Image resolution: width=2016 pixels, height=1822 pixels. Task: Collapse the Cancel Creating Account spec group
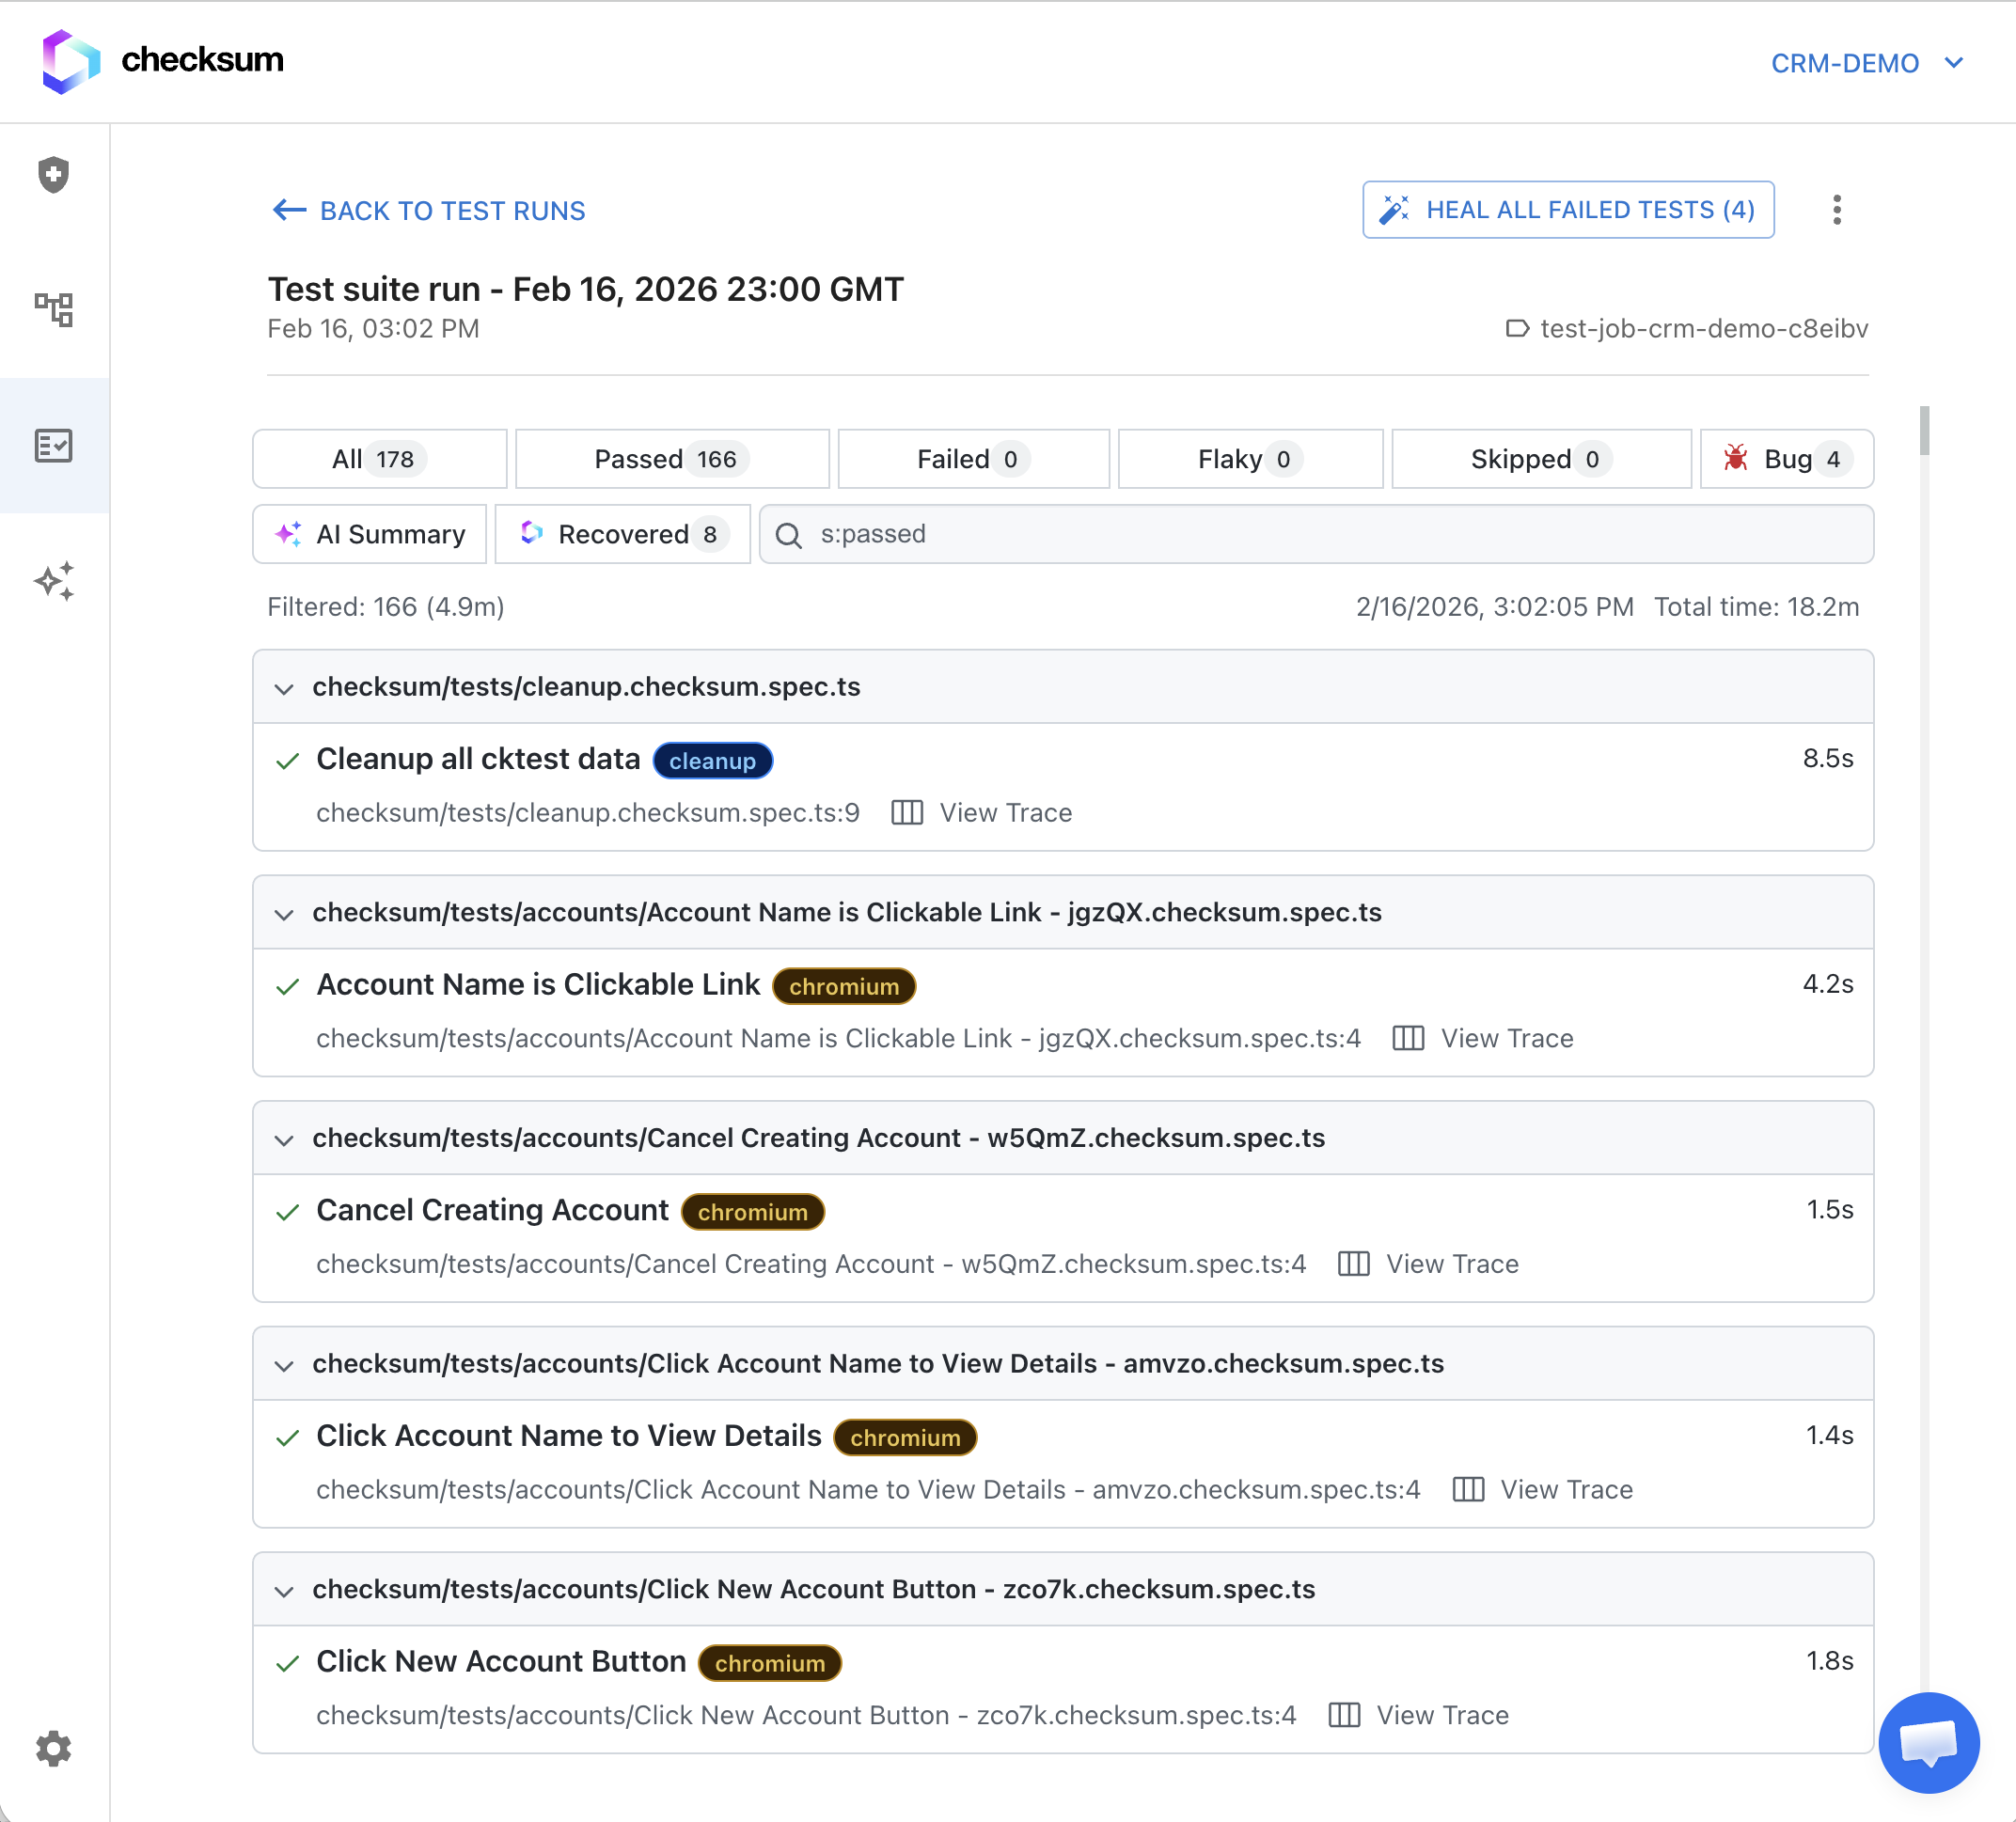click(284, 1139)
